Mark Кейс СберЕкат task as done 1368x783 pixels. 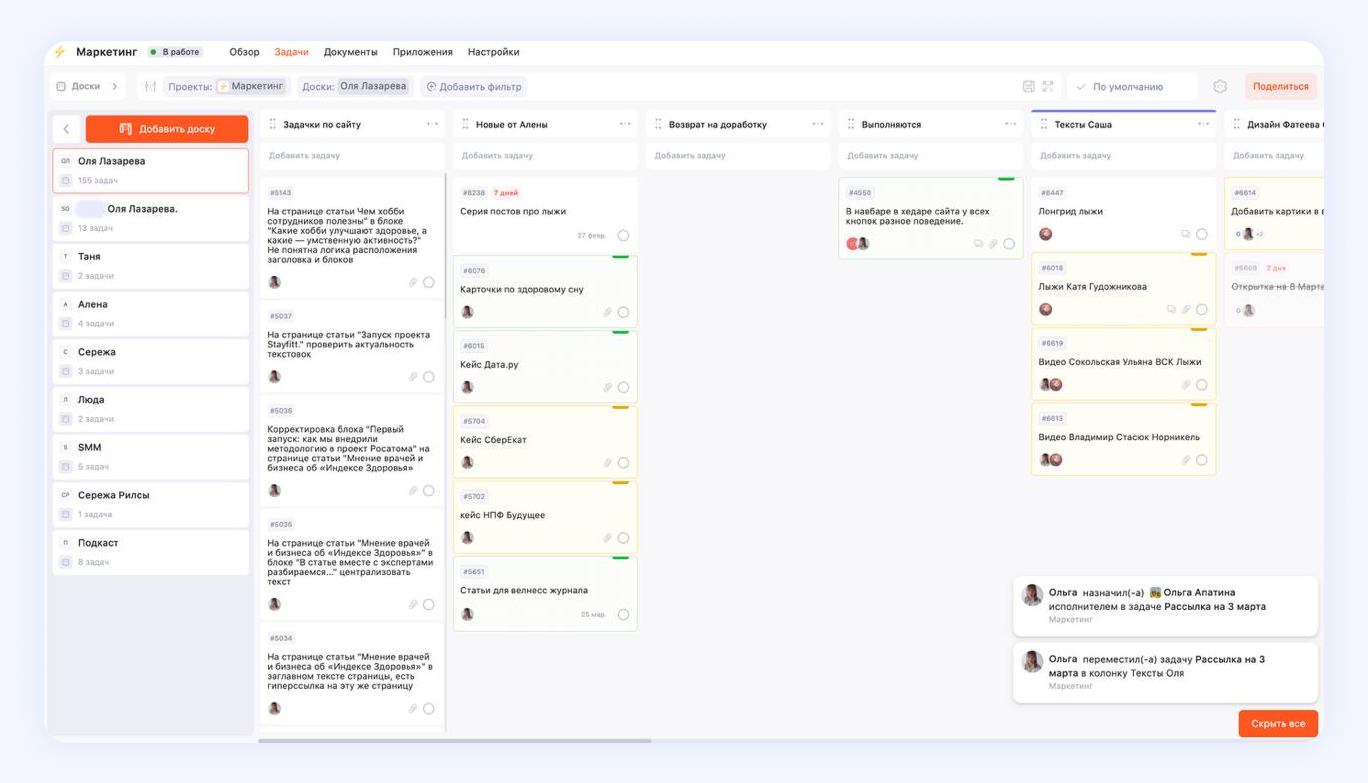coord(623,463)
